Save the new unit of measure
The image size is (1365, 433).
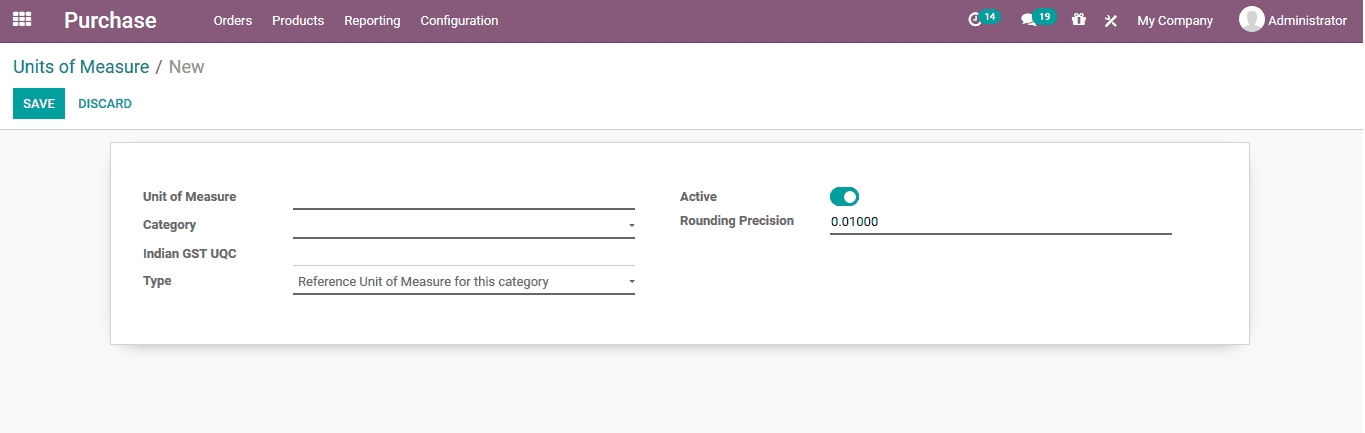[x=39, y=104]
